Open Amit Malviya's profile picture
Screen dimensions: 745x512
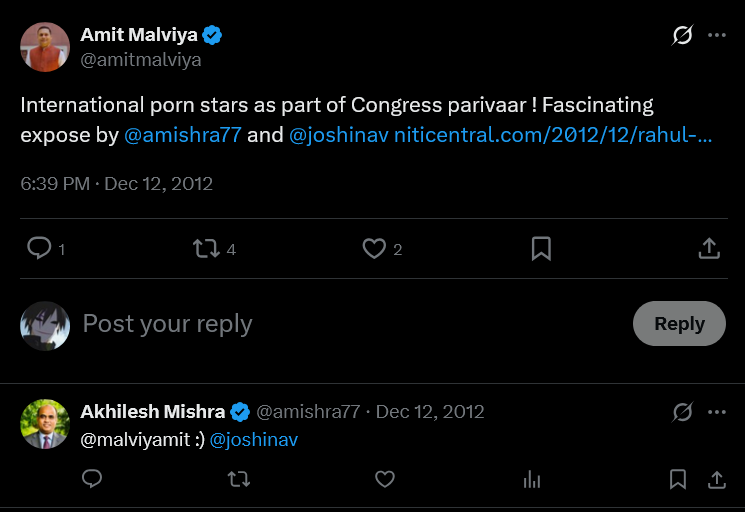coord(45,47)
